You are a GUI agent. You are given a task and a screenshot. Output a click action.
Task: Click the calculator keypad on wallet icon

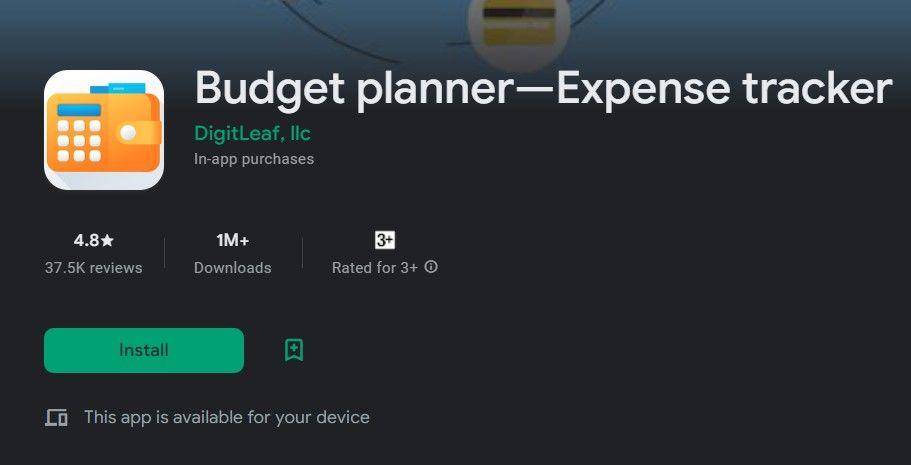click(x=79, y=140)
